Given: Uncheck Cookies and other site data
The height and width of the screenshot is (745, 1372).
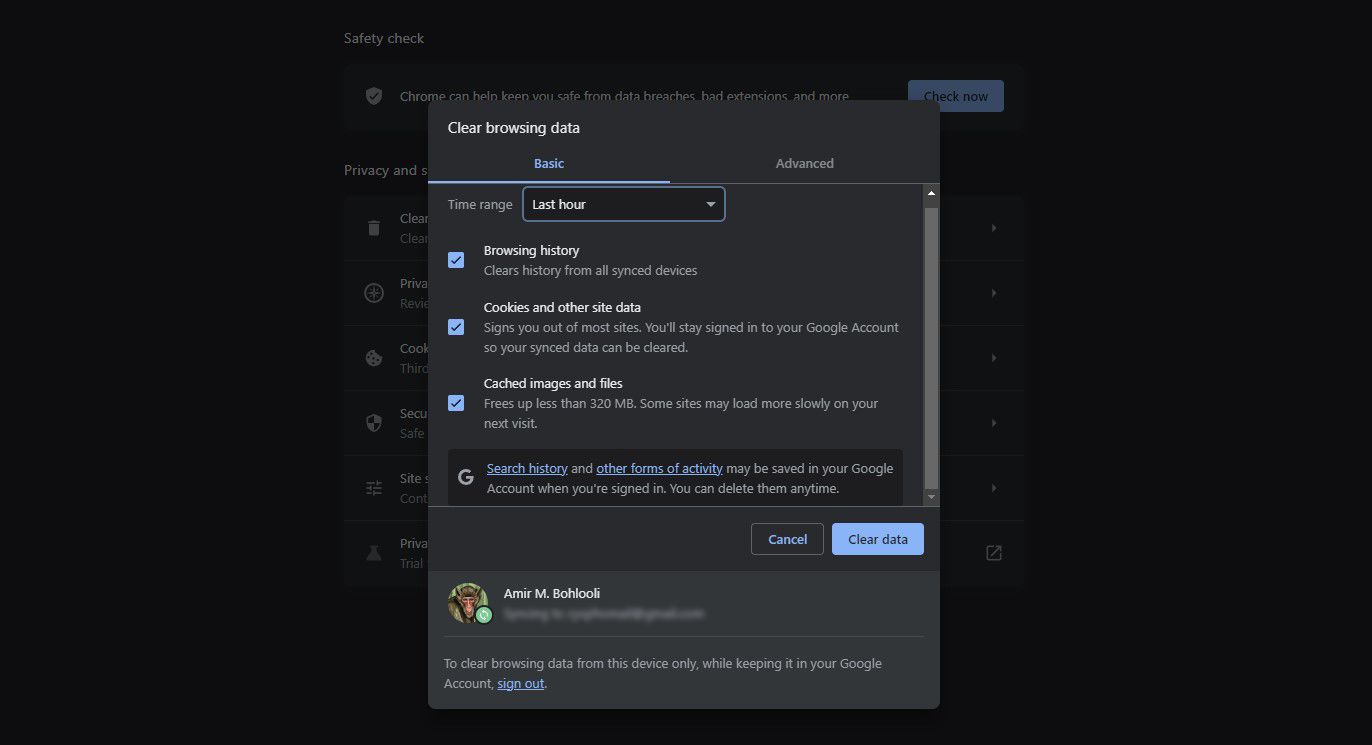Looking at the screenshot, I should pos(456,327).
